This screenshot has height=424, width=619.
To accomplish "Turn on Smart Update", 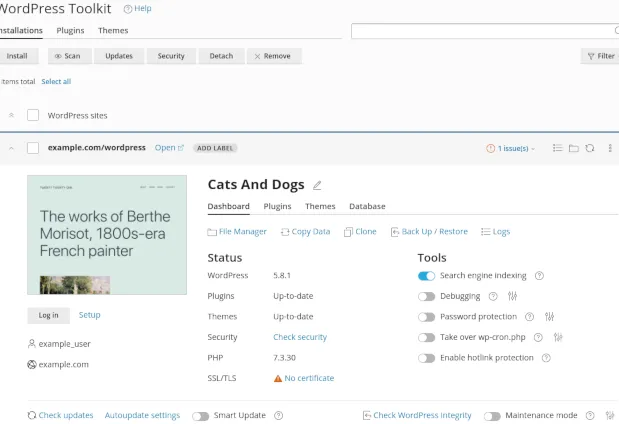I will (x=201, y=416).
